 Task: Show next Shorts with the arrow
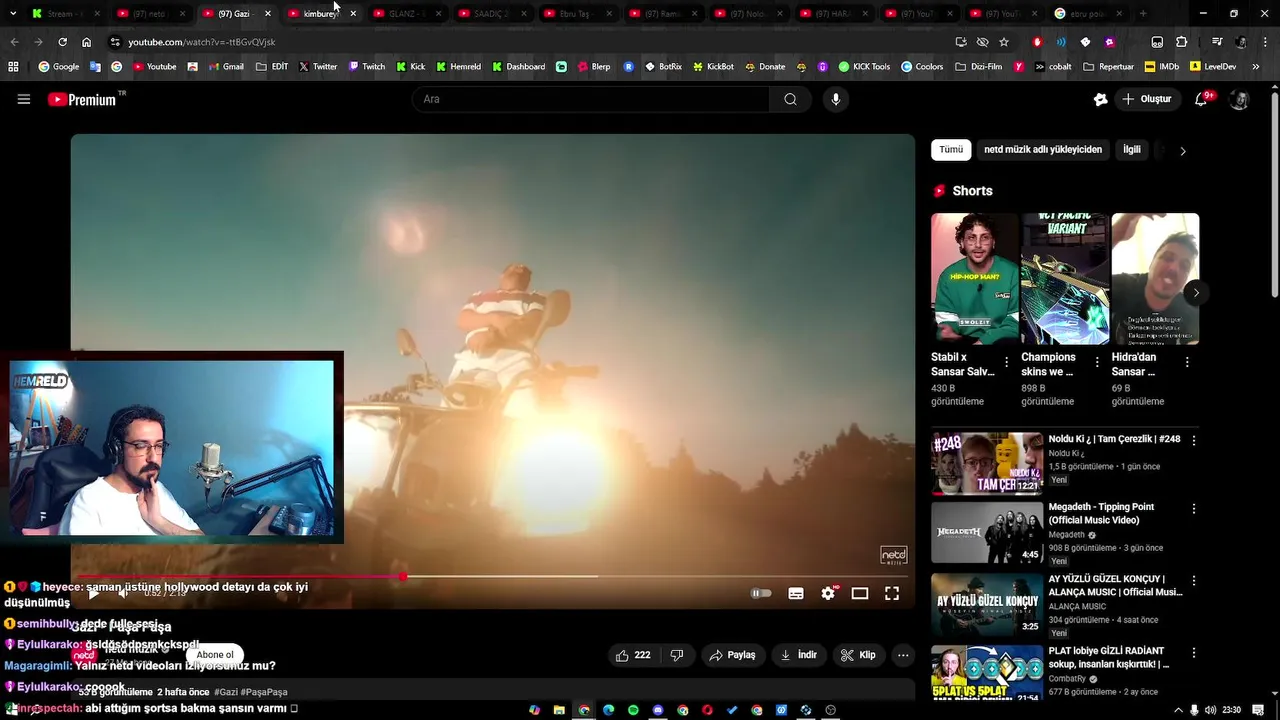(x=1196, y=293)
